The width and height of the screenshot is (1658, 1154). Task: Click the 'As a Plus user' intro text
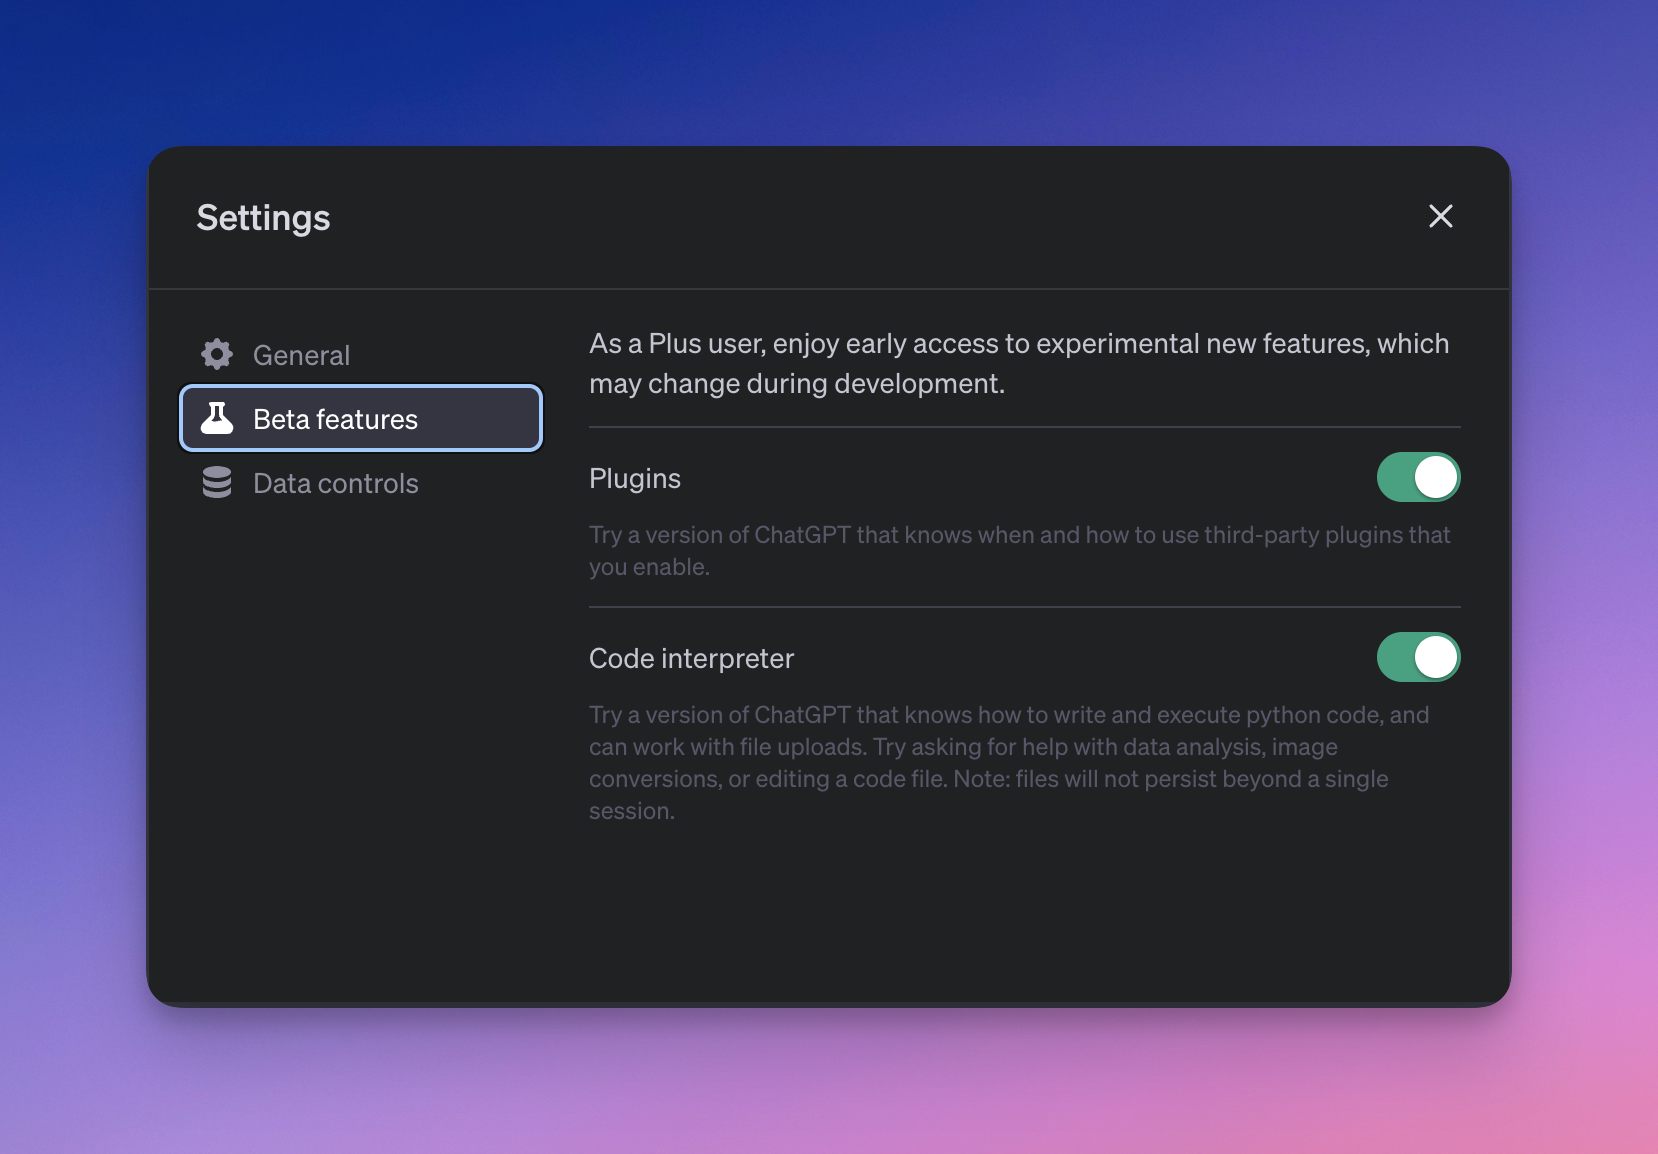pyautogui.click(x=1019, y=363)
